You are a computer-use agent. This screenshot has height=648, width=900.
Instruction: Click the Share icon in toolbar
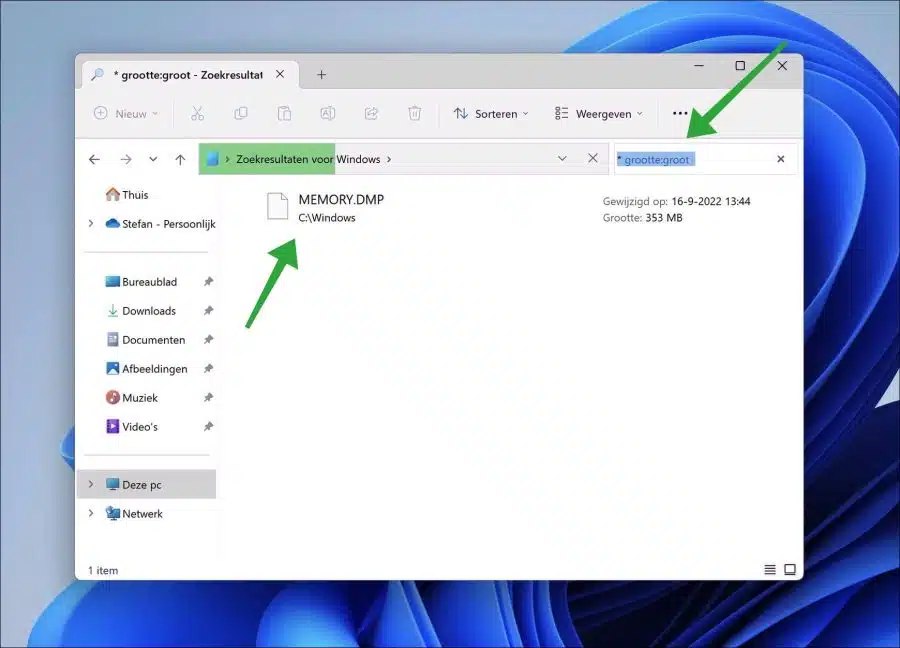[371, 114]
